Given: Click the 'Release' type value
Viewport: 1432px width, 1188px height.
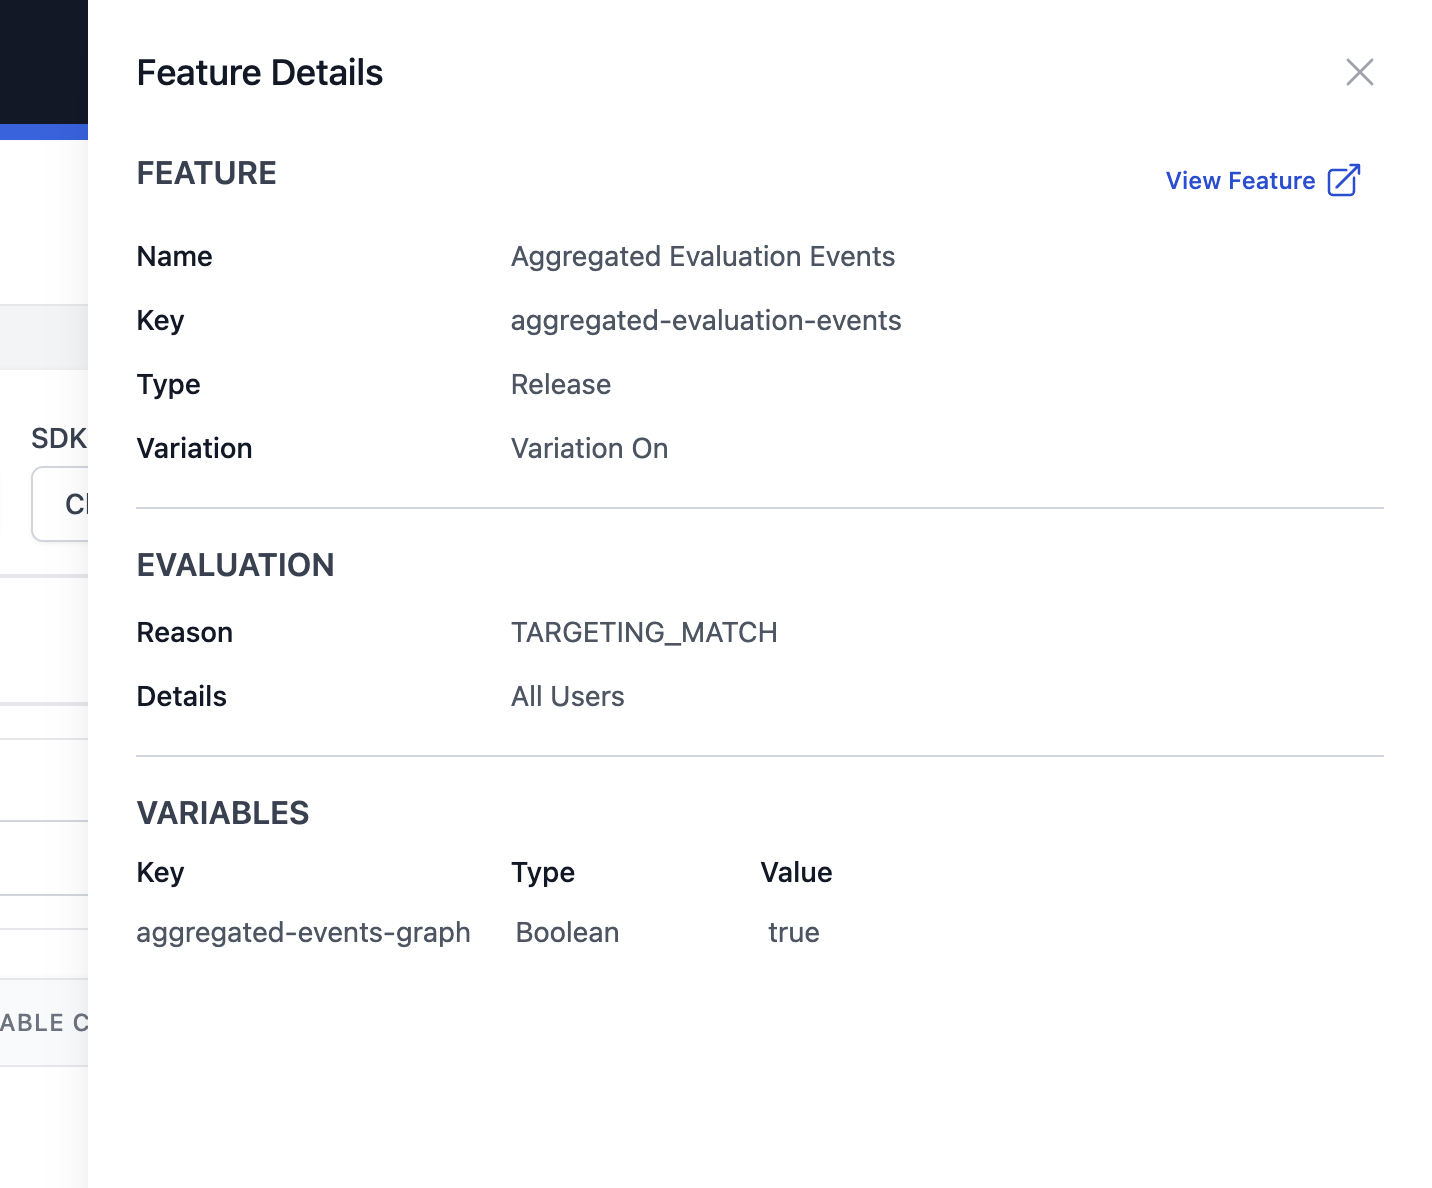Looking at the screenshot, I should [x=560, y=385].
